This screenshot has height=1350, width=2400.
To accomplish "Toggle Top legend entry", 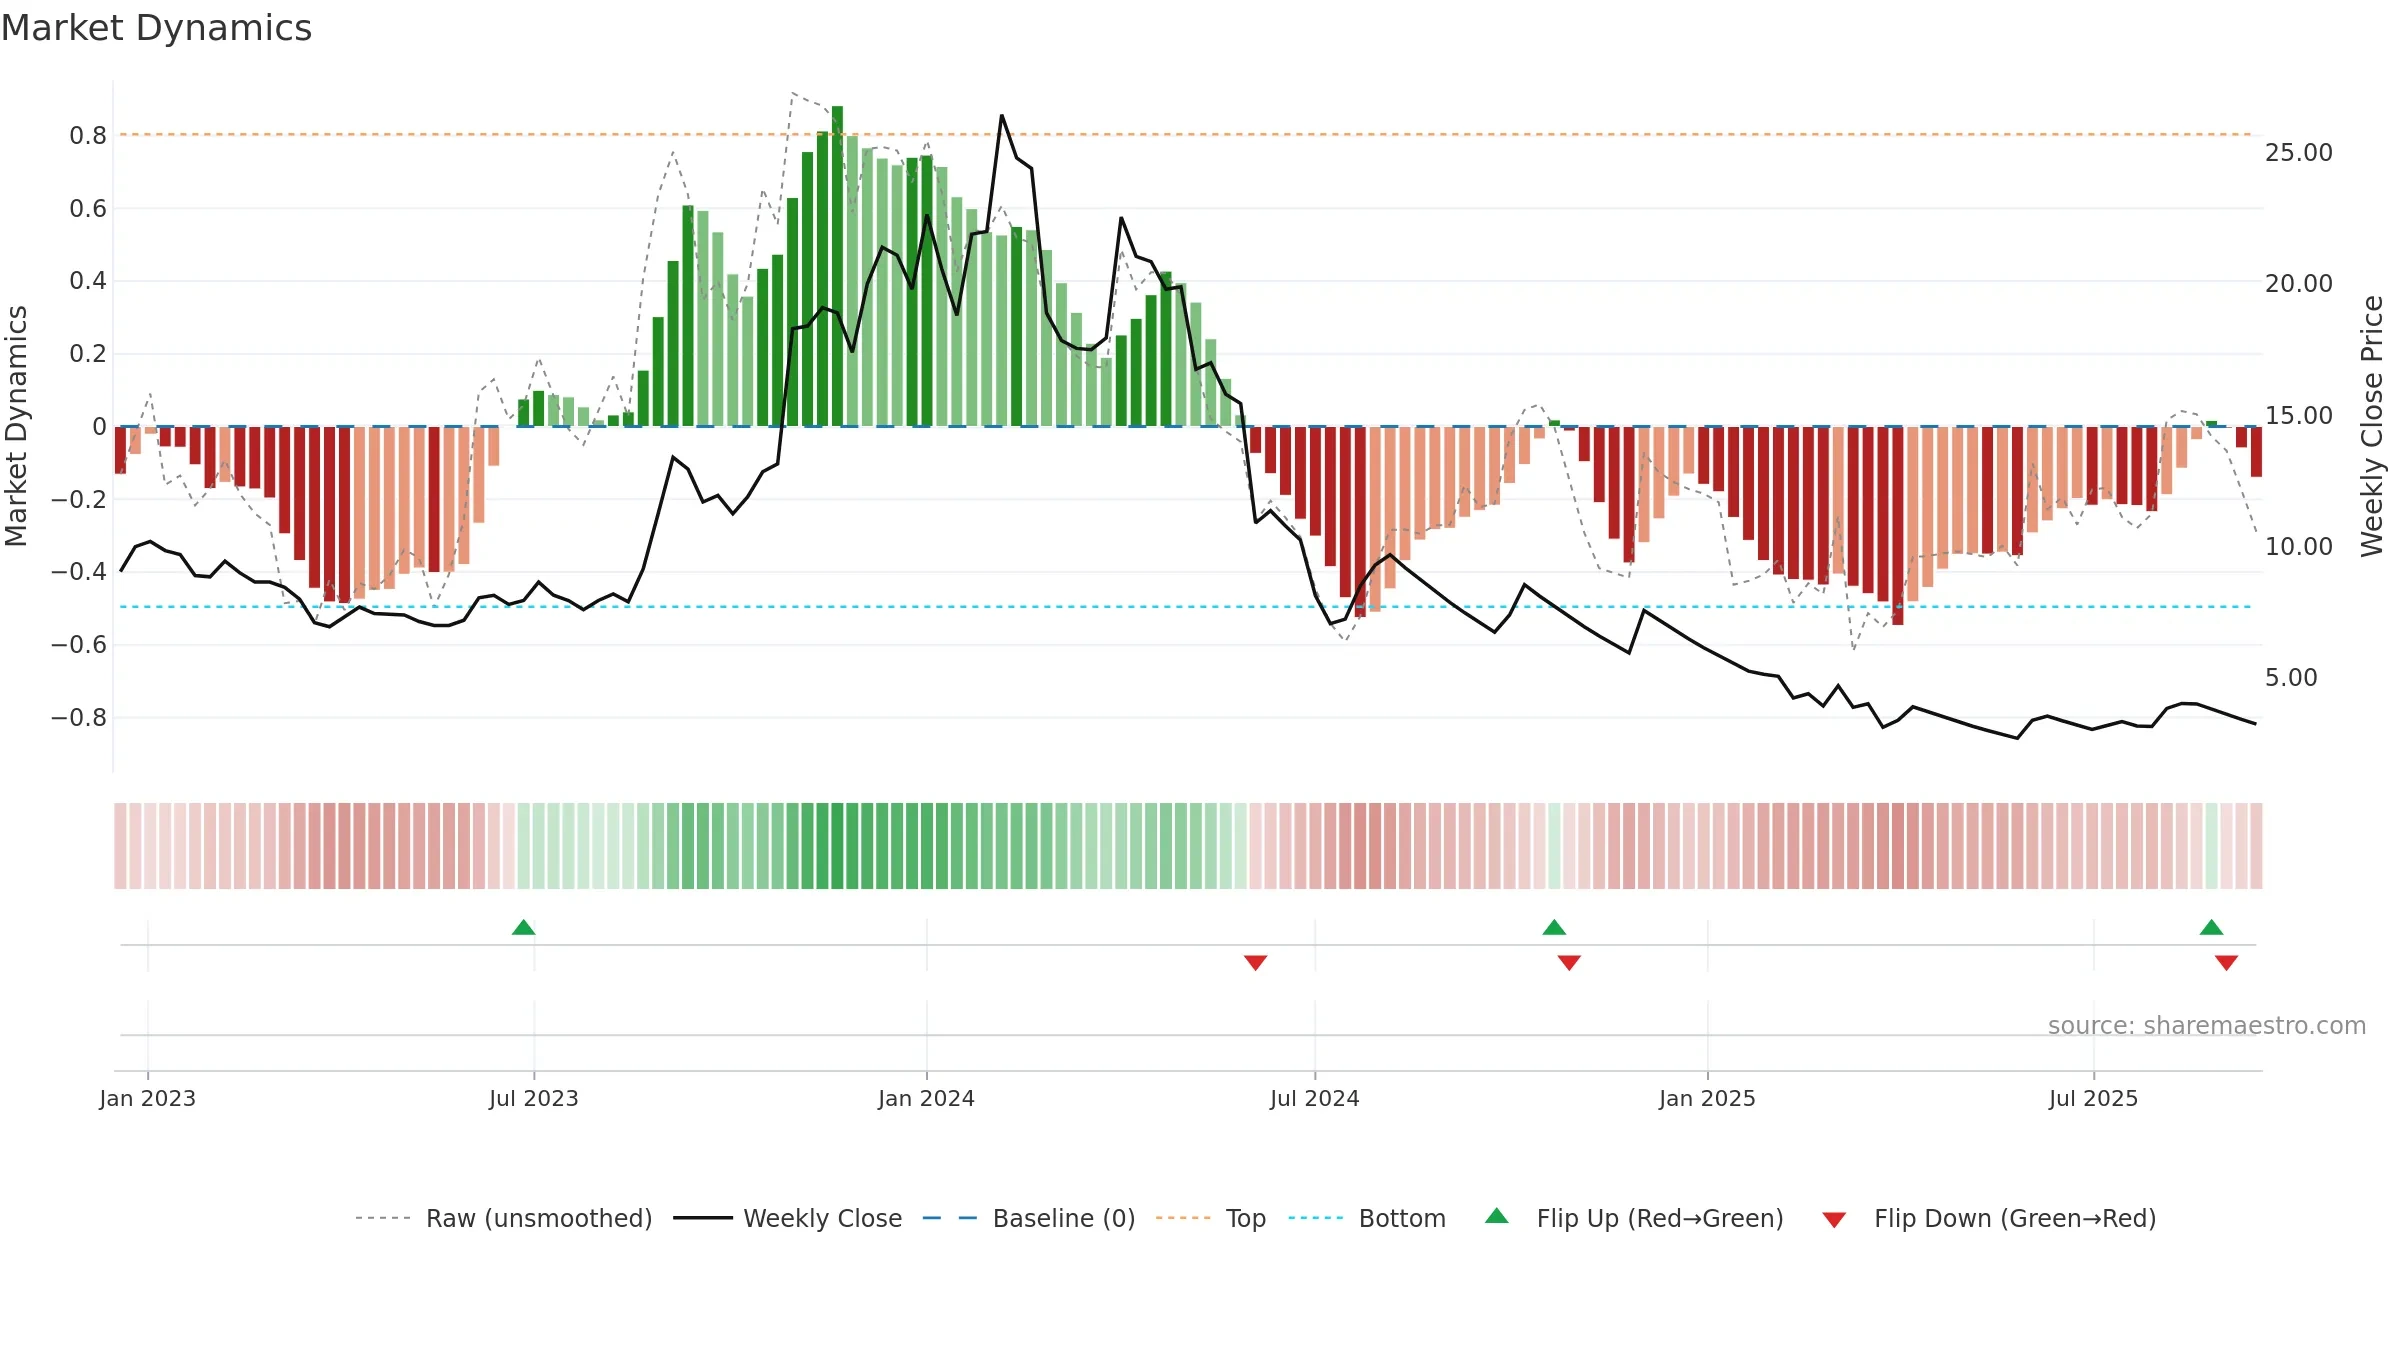I will click(x=1210, y=1218).
